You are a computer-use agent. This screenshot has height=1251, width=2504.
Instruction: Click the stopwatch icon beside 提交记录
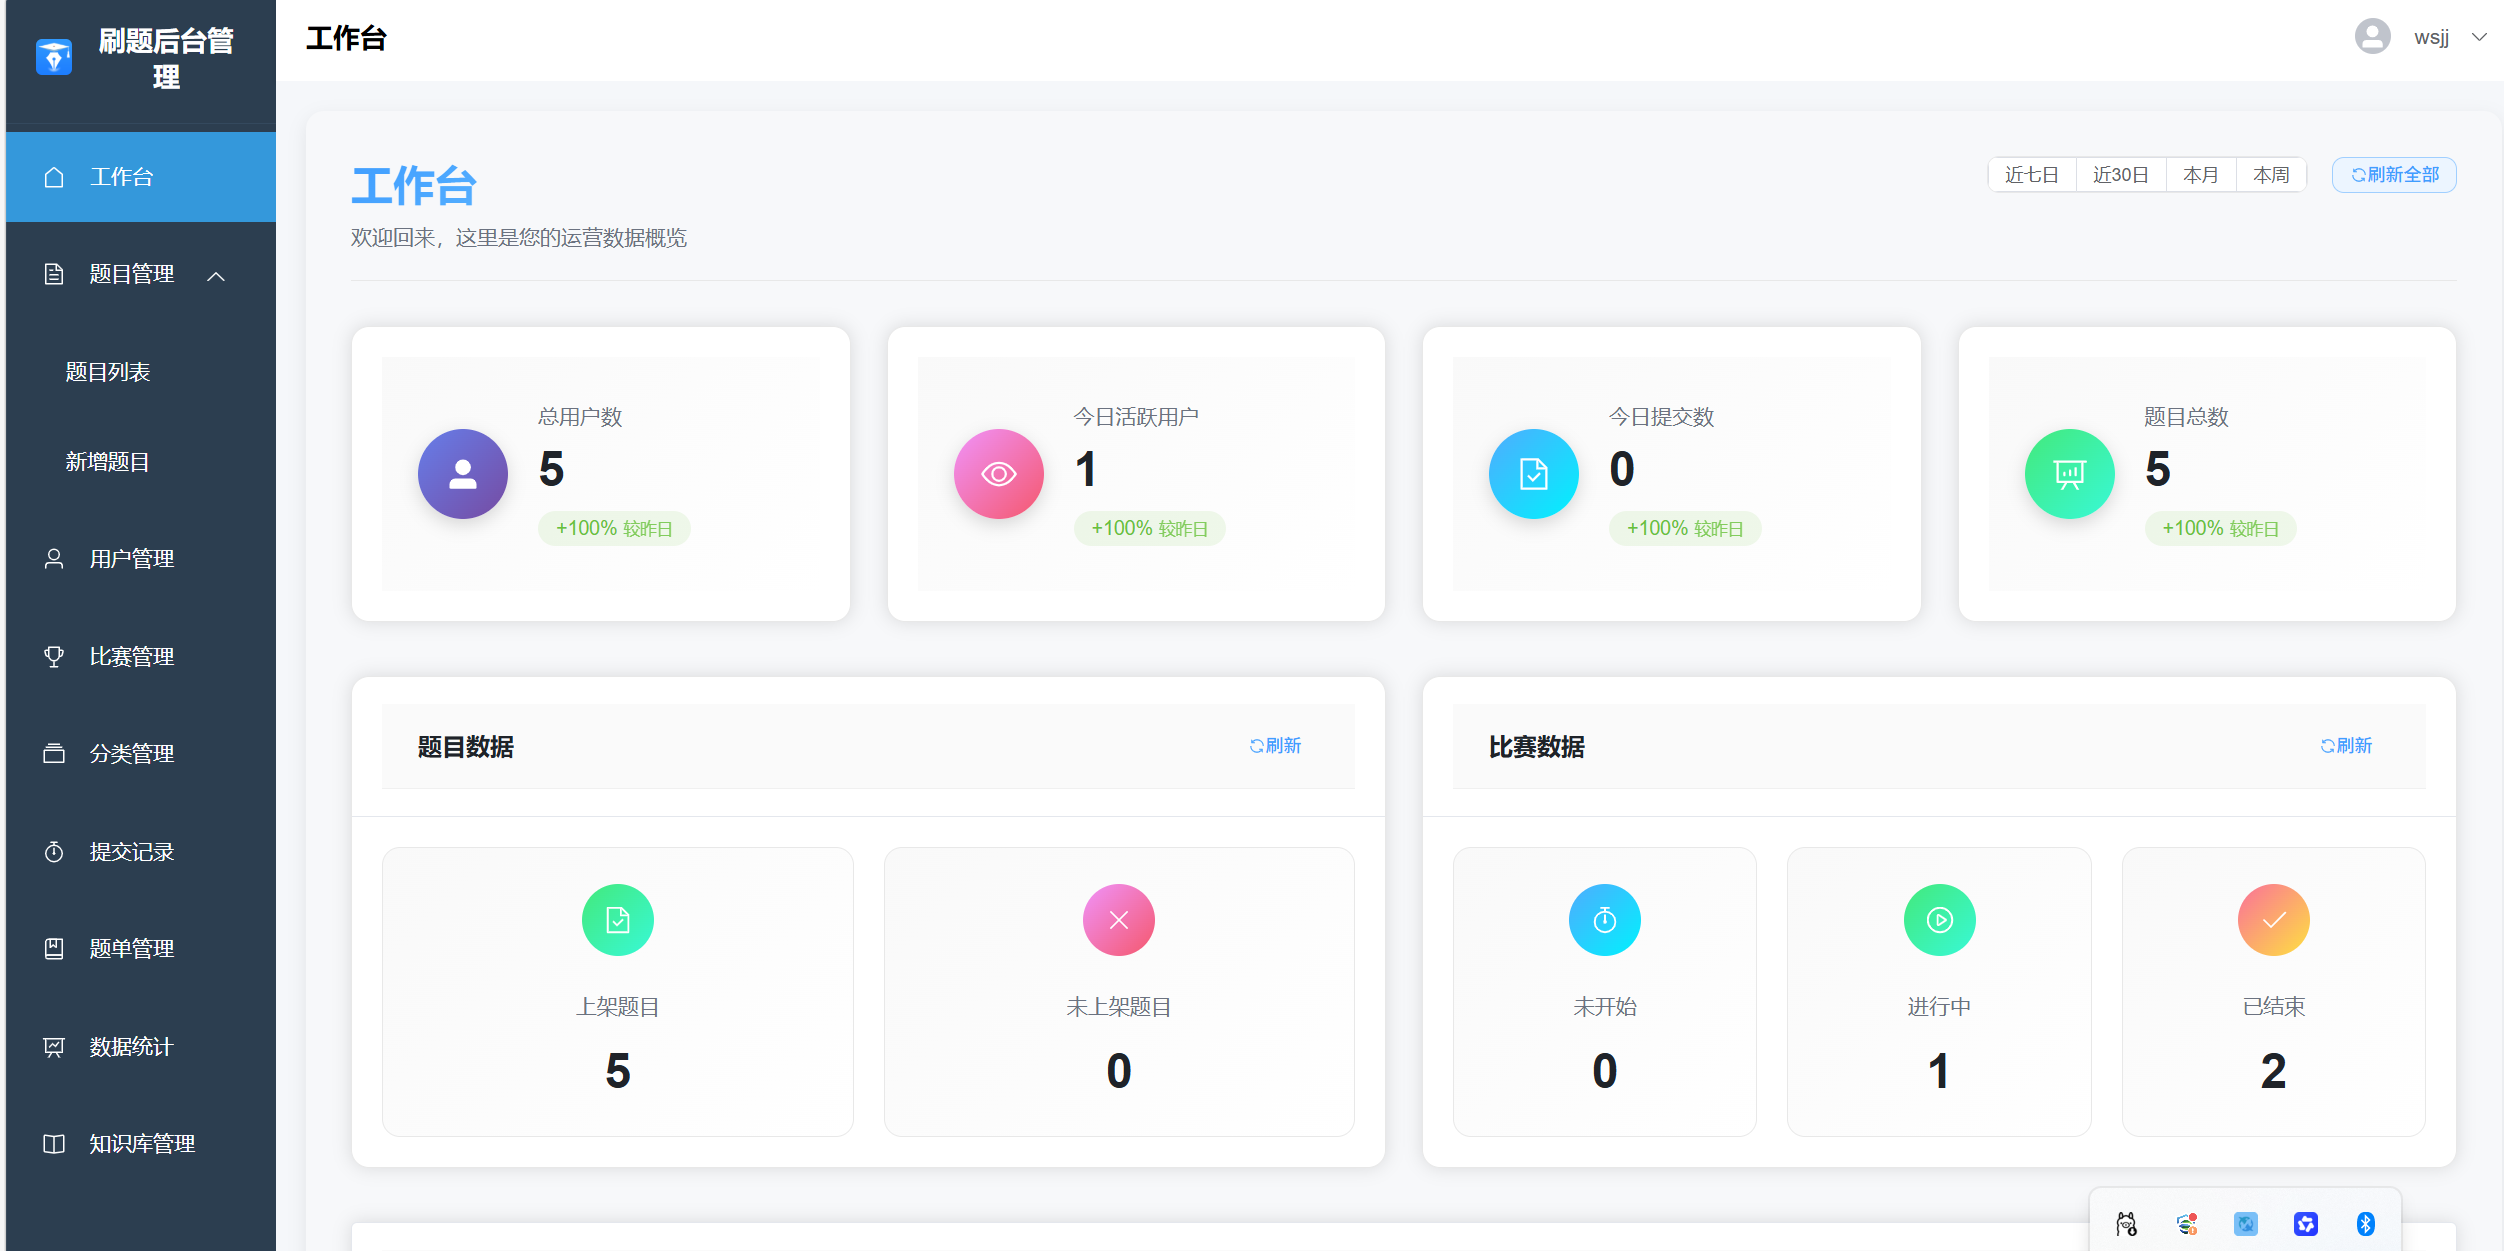click(54, 852)
